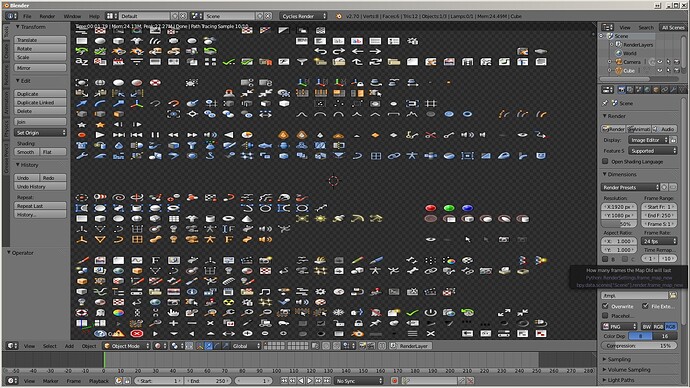Viewport: 690px width, 388px height.
Task: Open the Window menu
Action: point(72,16)
